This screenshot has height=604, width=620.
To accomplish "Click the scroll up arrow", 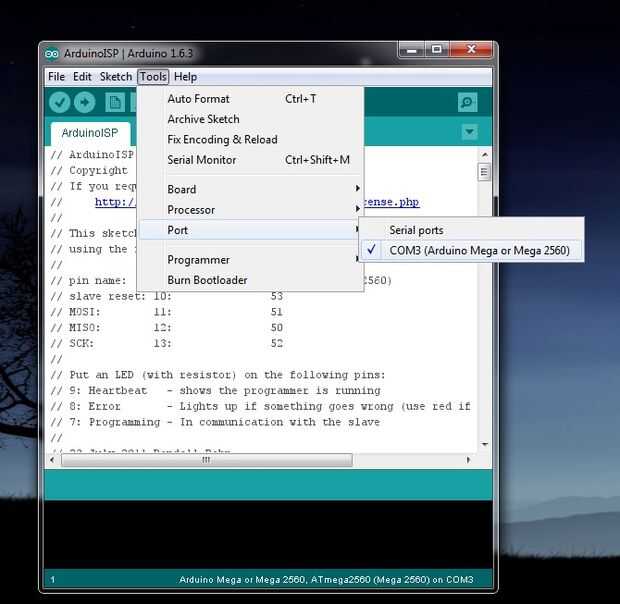I will (x=484, y=155).
